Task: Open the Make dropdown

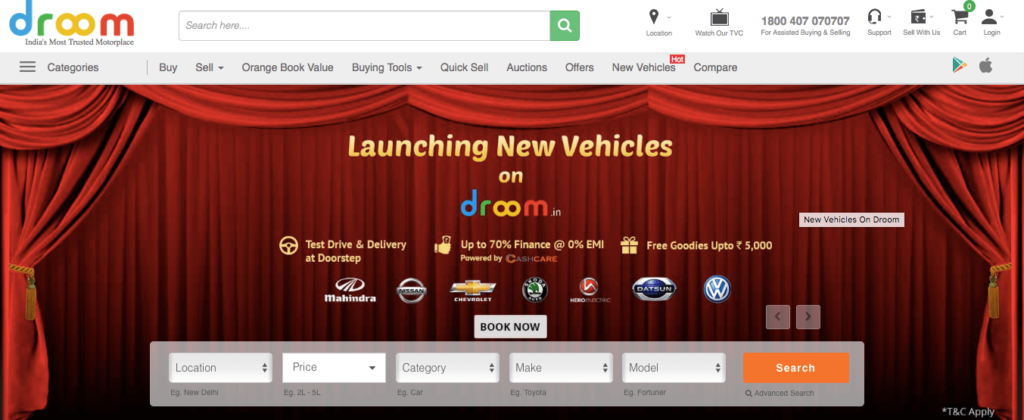Action: click(560, 368)
